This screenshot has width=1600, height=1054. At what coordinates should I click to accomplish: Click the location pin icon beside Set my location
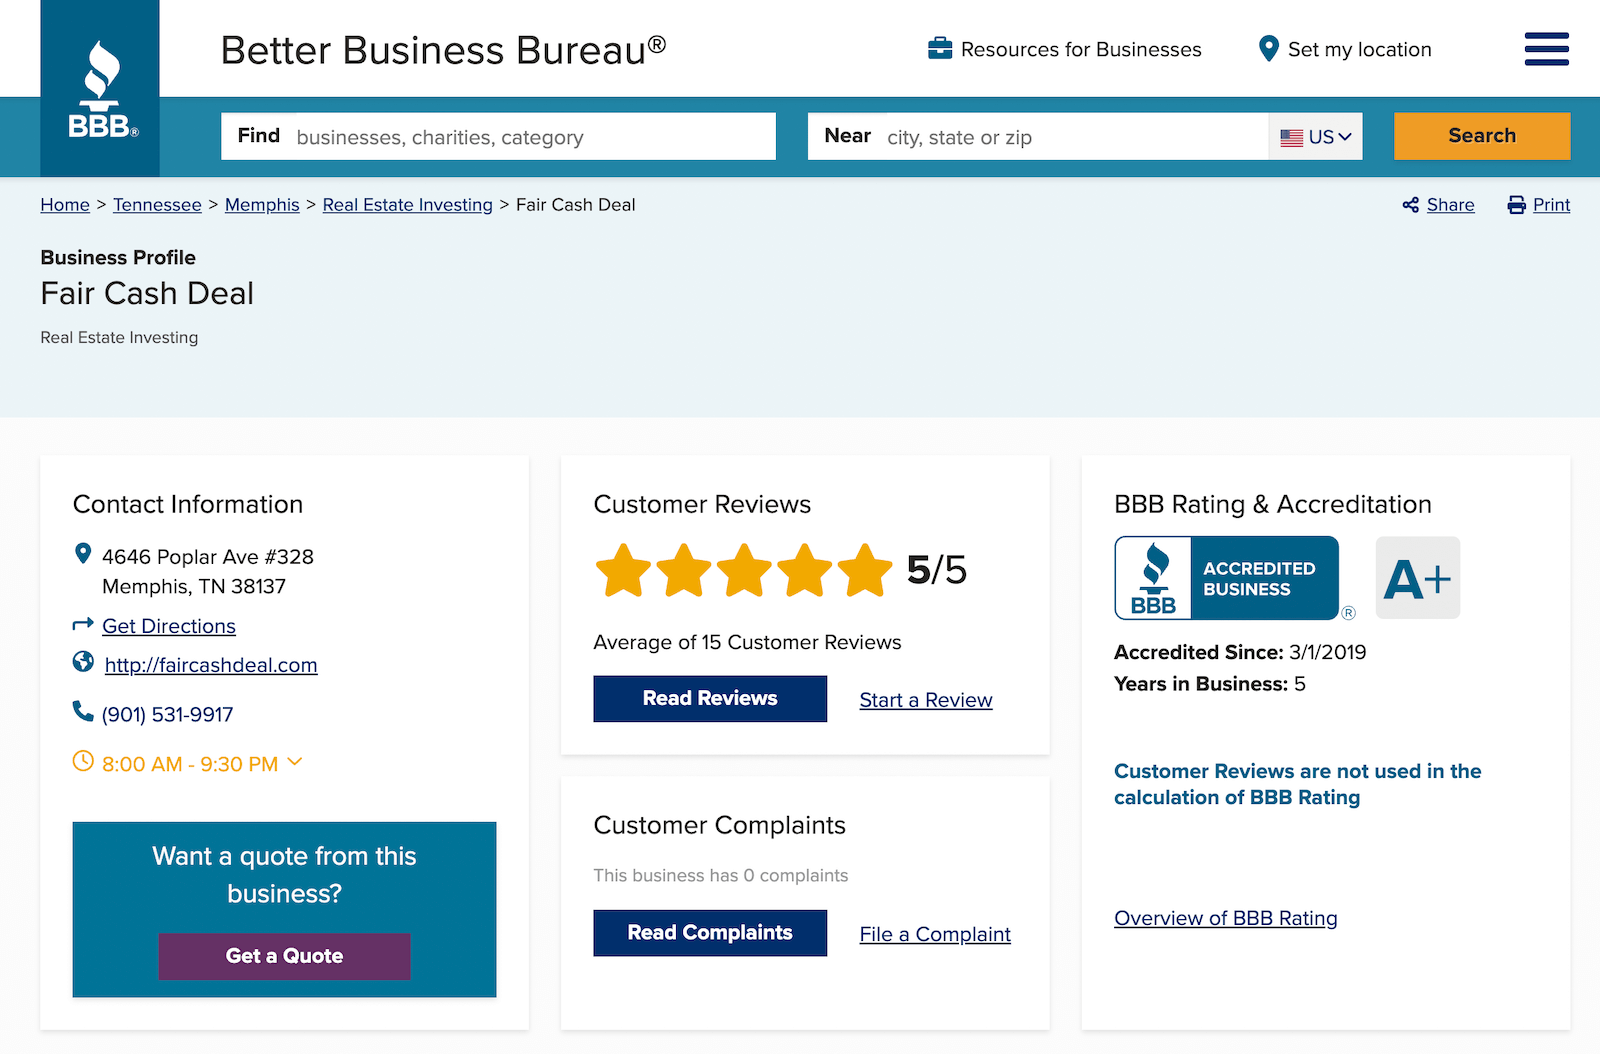[x=1268, y=48]
